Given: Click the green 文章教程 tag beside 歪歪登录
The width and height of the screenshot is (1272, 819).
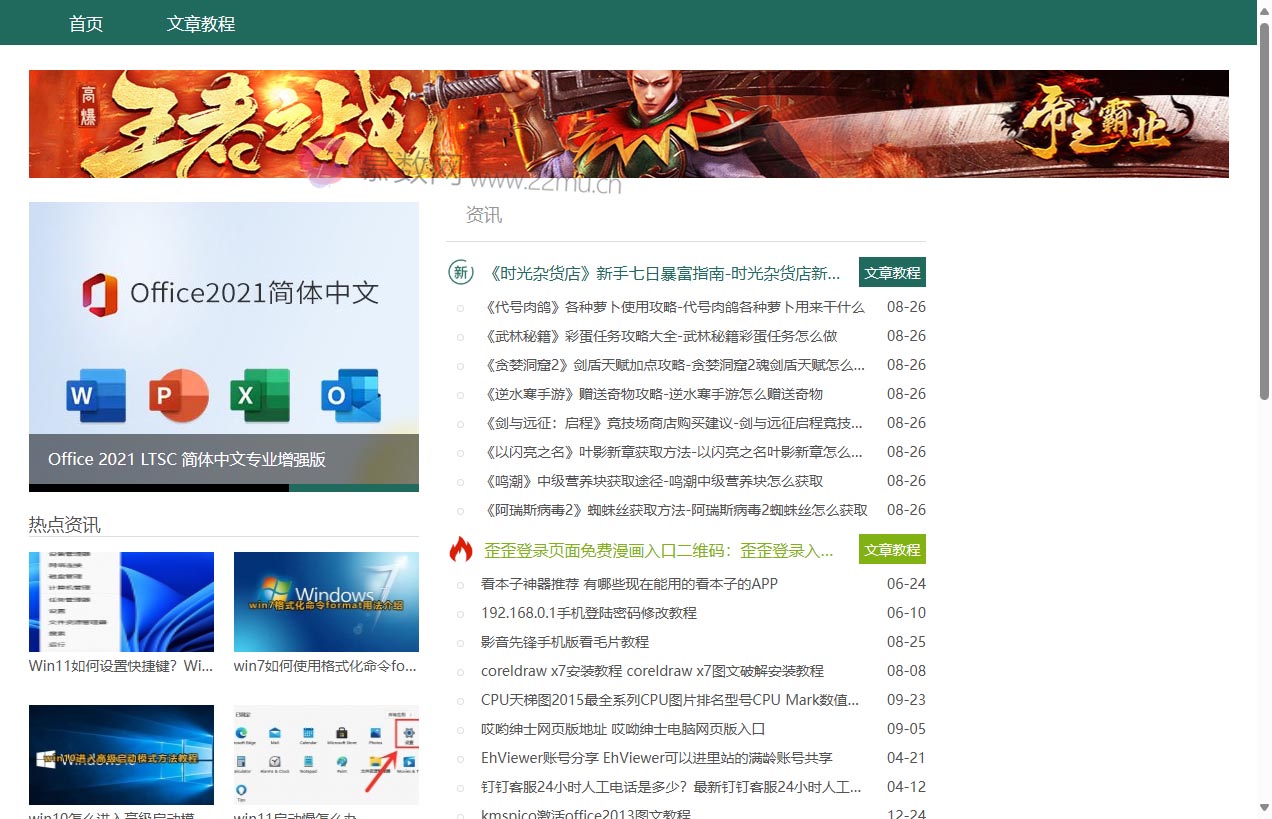Looking at the screenshot, I should 892,548.
